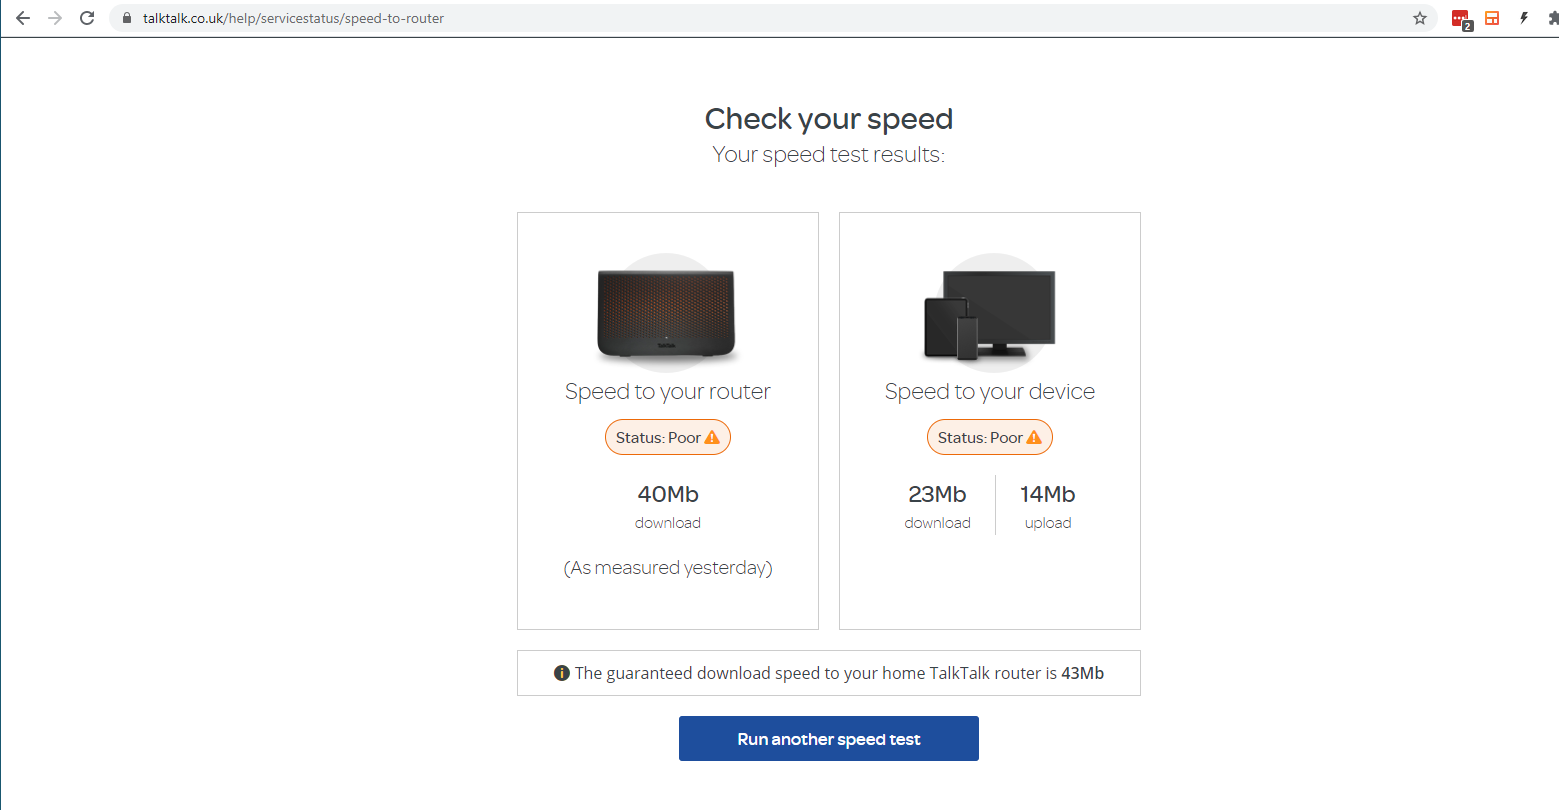The width and height of the screenshot is (1559, 810).
Task: Reload the speed test page
Action: pyautogui.click(x=87, y=17)
